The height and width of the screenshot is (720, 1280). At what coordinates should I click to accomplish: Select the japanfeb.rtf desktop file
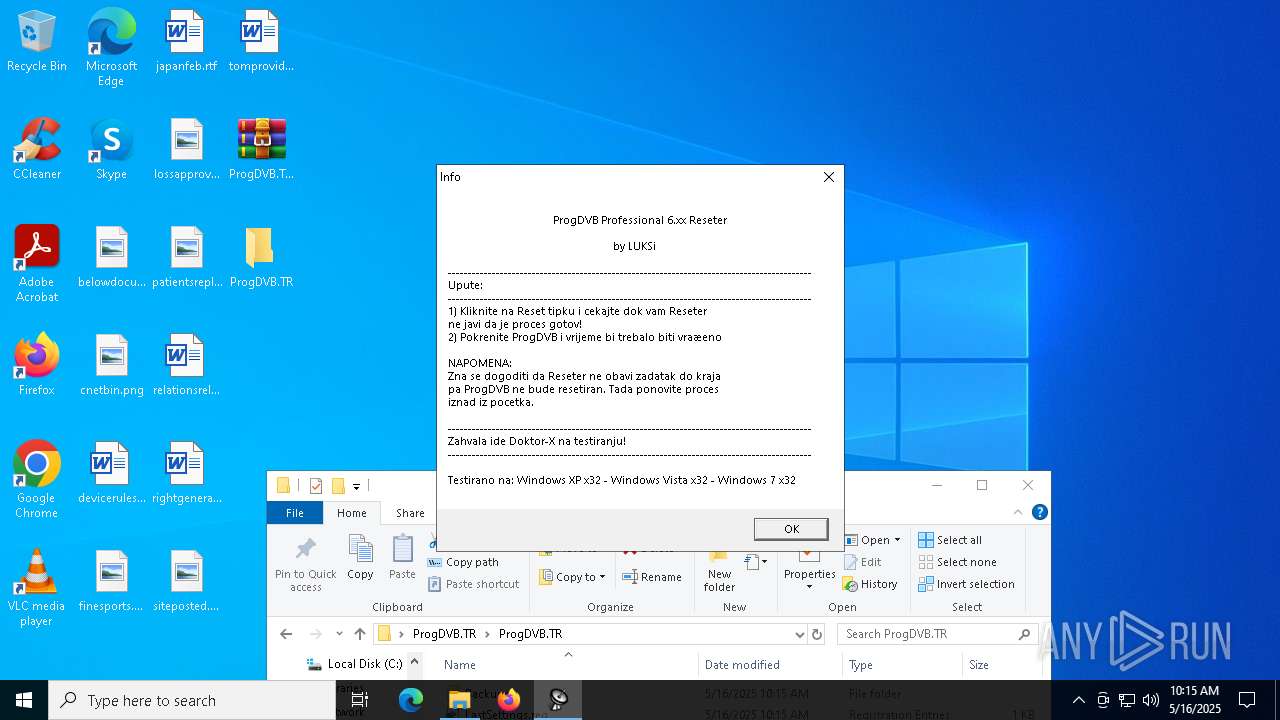(186, 42)
